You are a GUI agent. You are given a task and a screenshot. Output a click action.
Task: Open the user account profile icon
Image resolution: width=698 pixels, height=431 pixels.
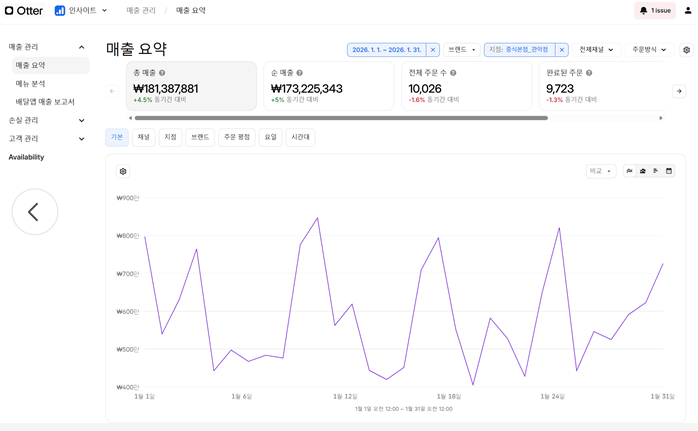click(688, 10)
